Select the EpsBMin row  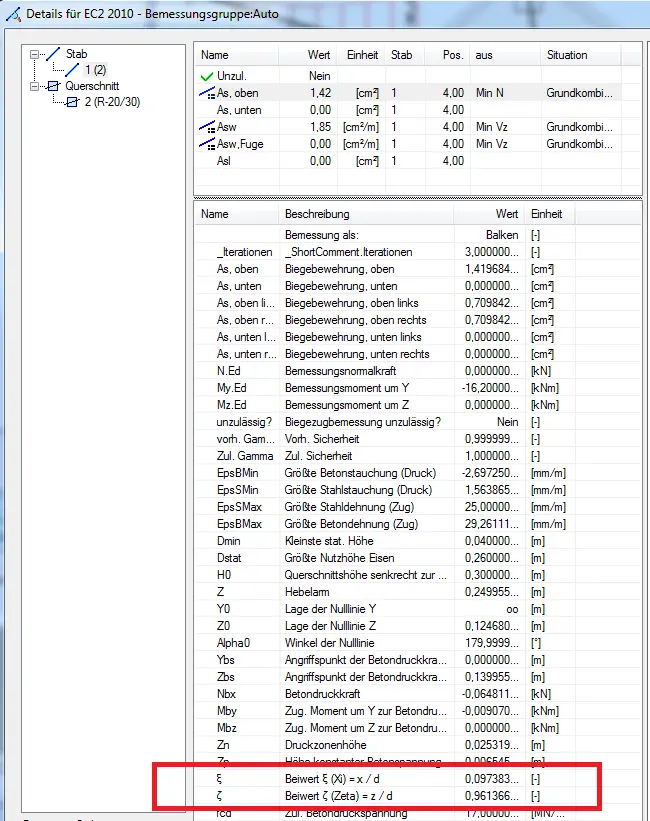[x=385, y=473]
